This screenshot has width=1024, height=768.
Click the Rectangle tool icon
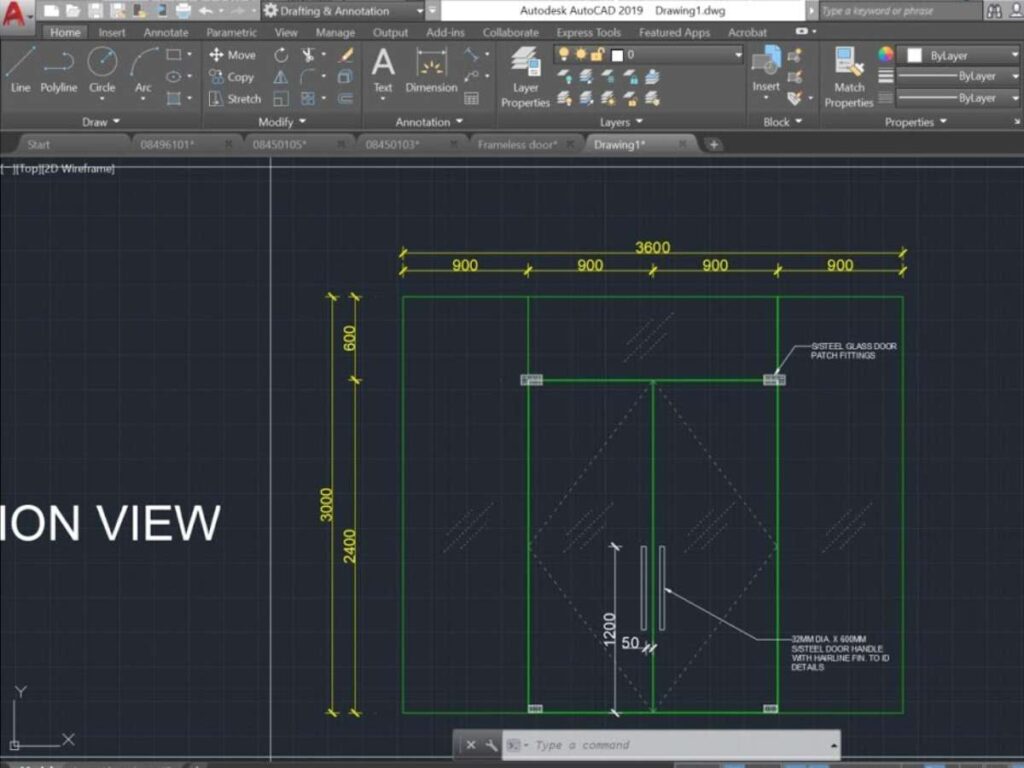pyautogui.click(x=174, y=55)
